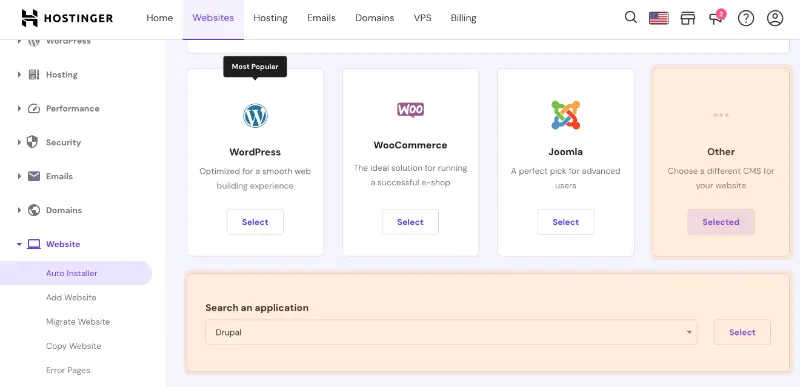The image size is (800, 387).
Task: Open the VPS tab
Action: click(422, 18)
